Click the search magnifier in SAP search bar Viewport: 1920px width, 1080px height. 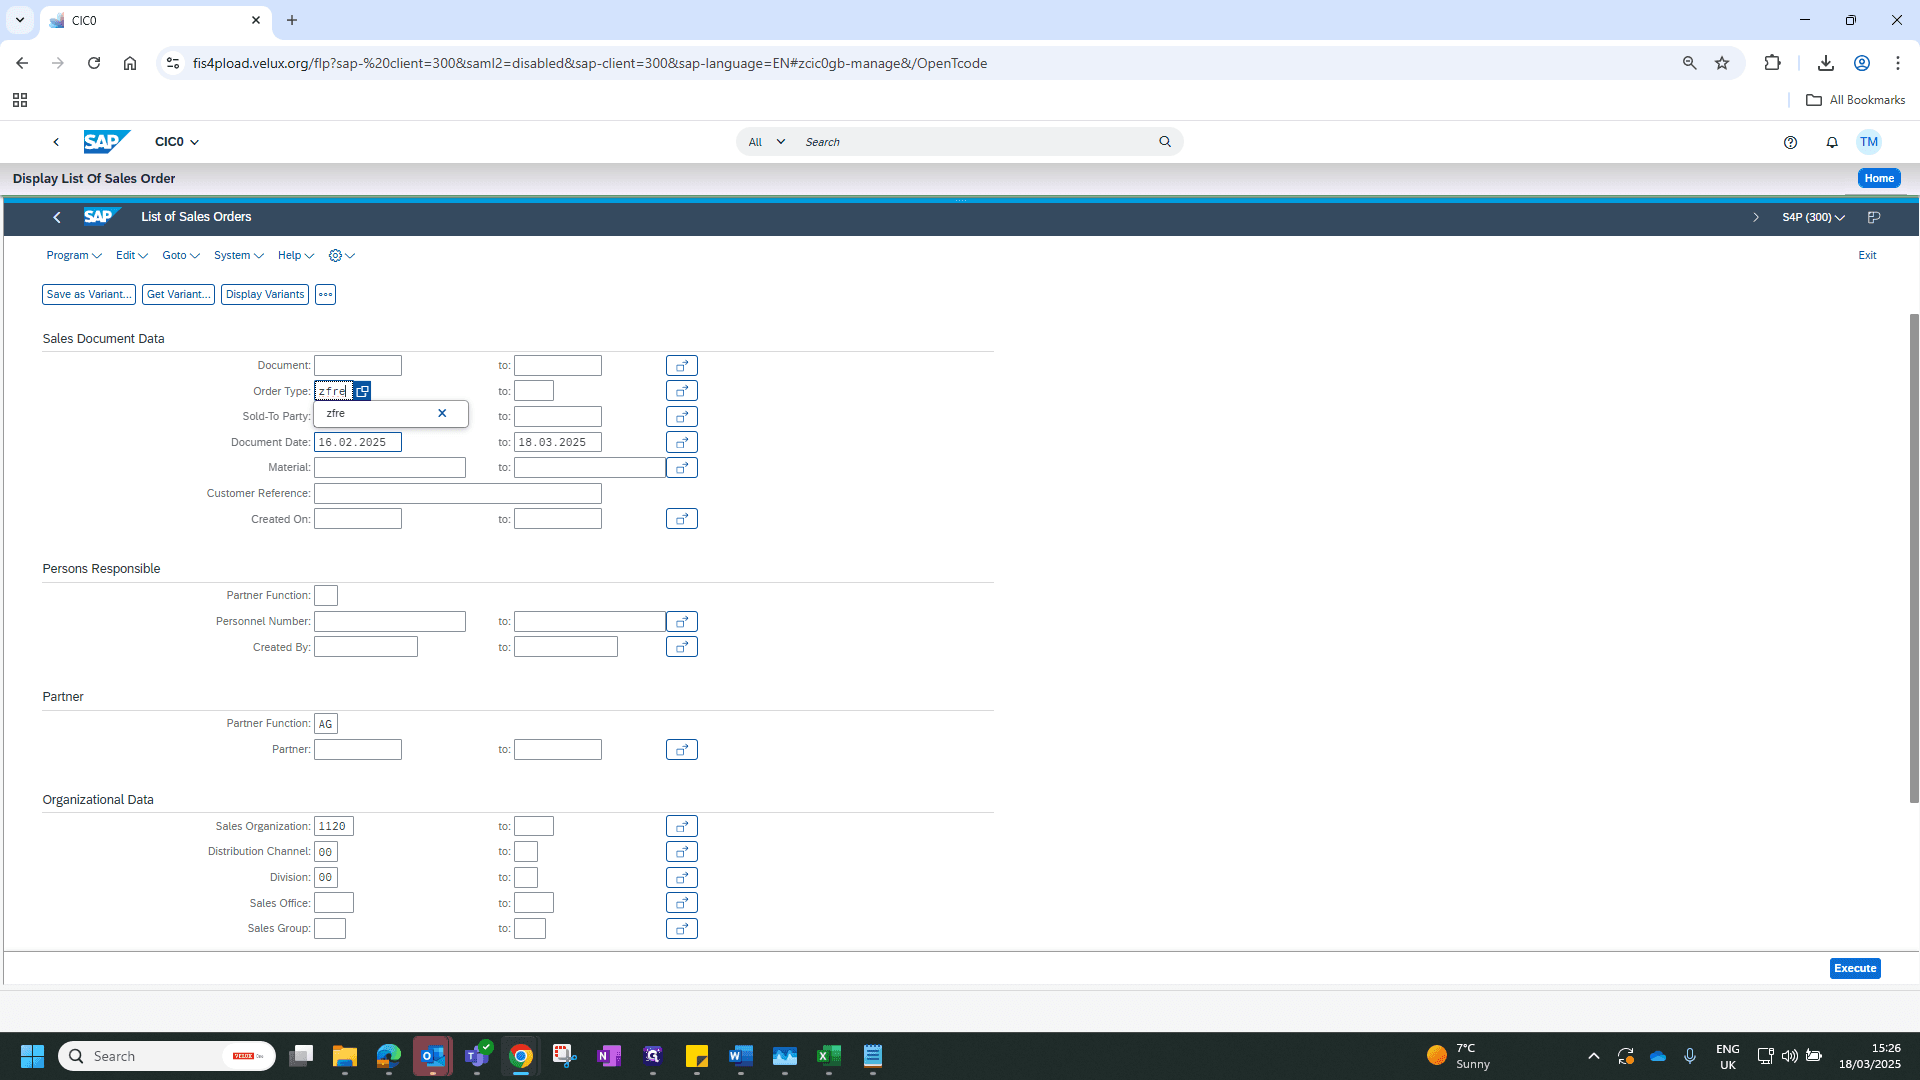pos(1164,142)
